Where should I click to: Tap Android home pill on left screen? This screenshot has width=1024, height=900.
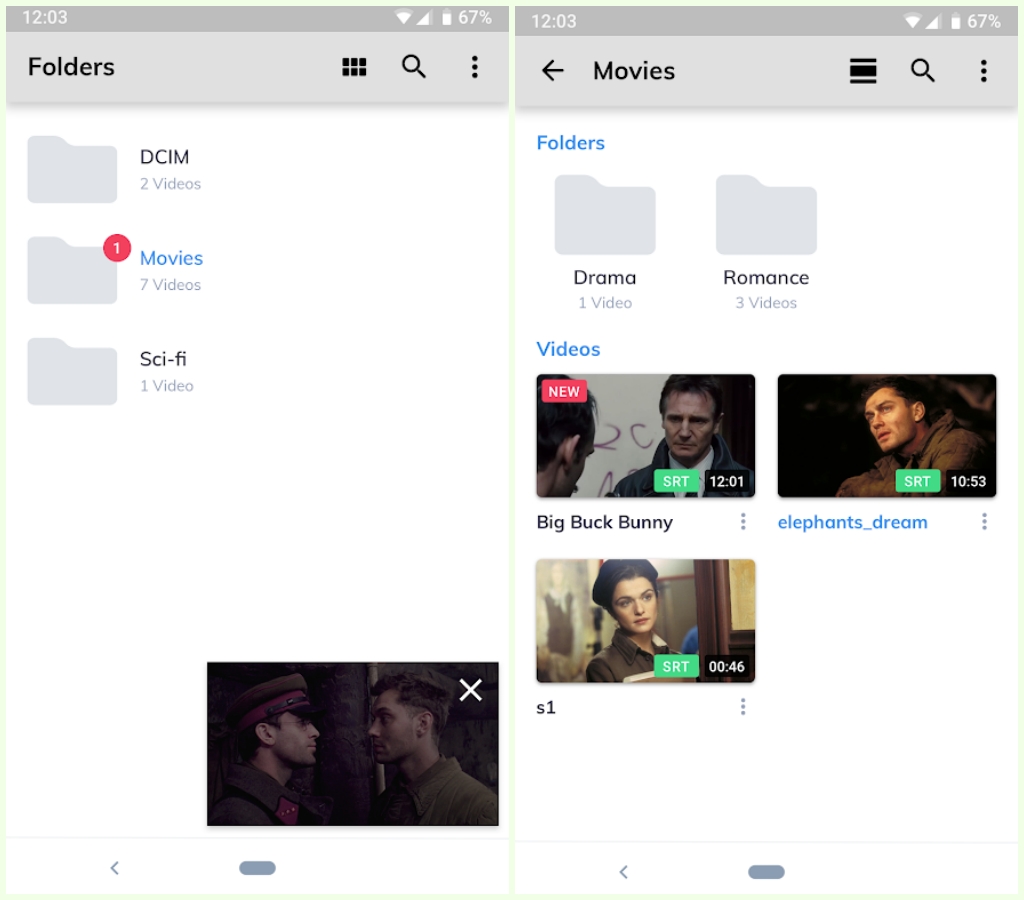coord(257,868)
